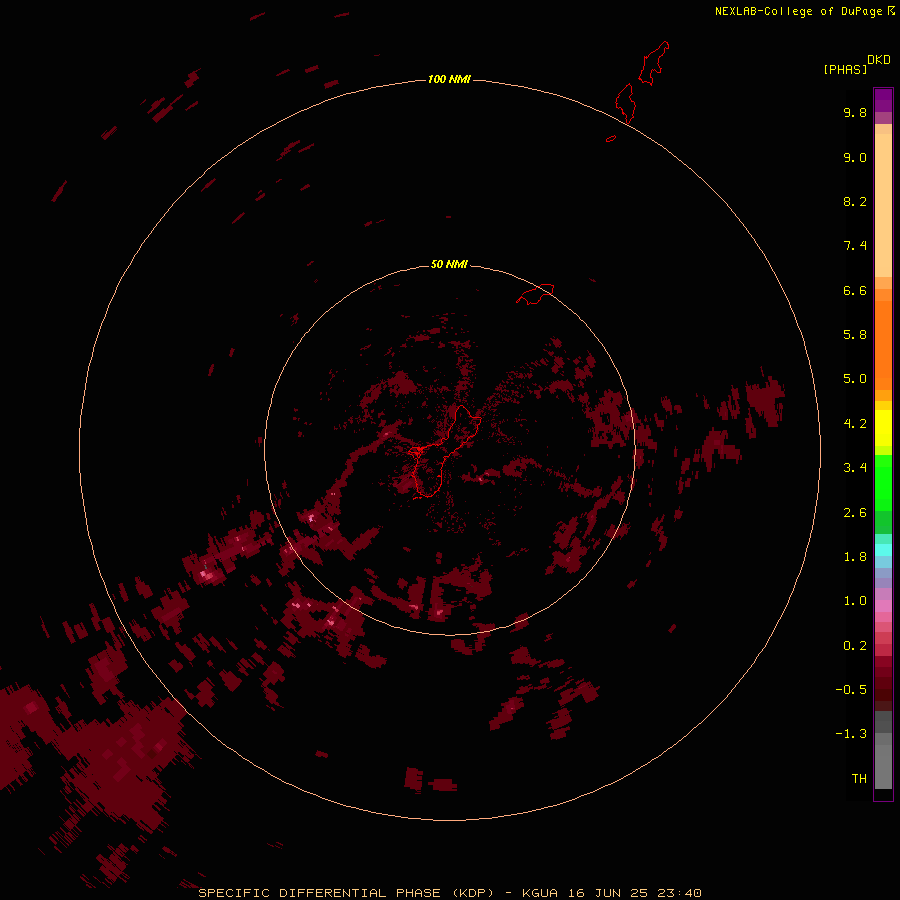Screen dimensions: 900x900
Task: Click the 9.0 value on the color scale
Action: 855,157
